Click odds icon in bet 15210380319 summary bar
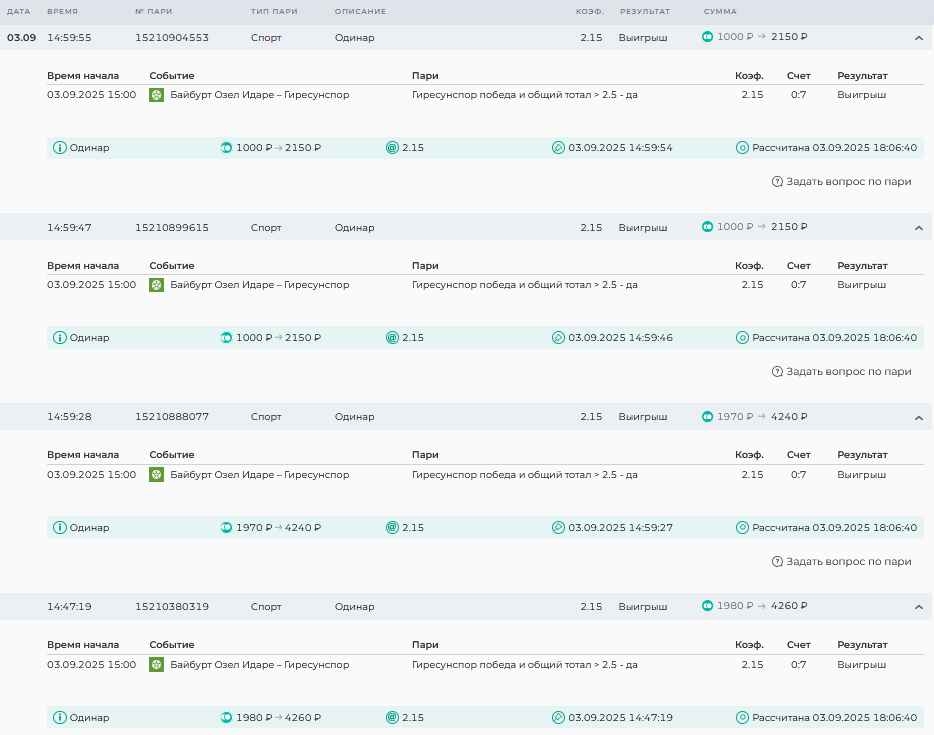This screenshot has height=735, width=934. click(392, 718)
